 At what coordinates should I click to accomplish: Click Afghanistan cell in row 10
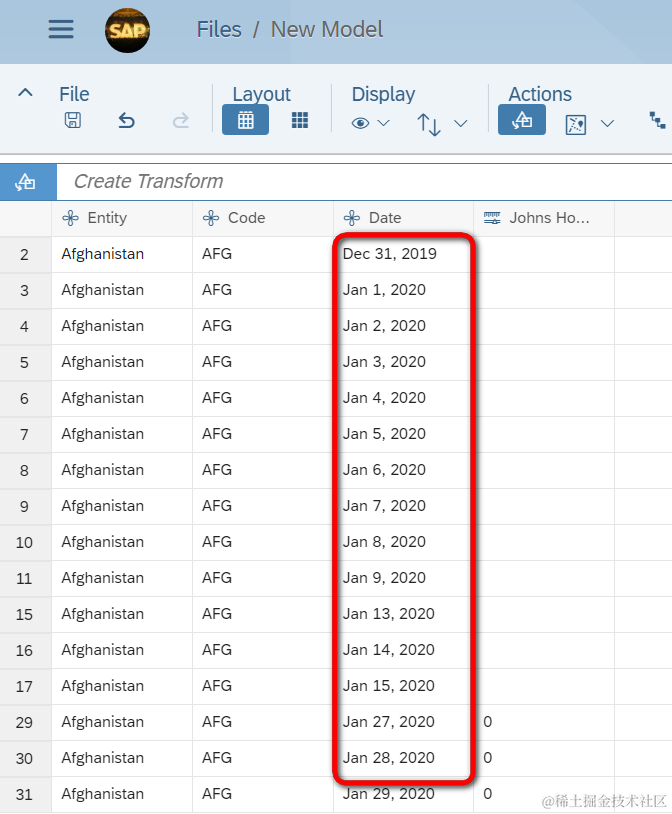pyautogui.click(x=122, y=542)
